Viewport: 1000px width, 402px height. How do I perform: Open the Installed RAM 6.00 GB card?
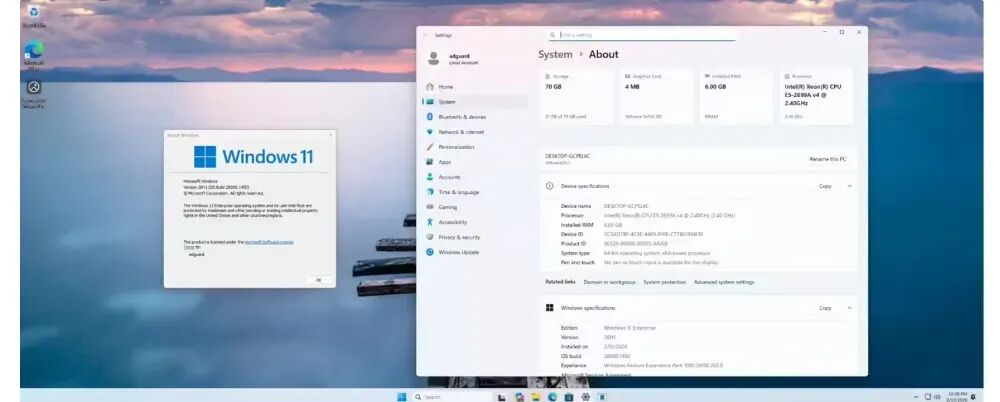point(737,96)
